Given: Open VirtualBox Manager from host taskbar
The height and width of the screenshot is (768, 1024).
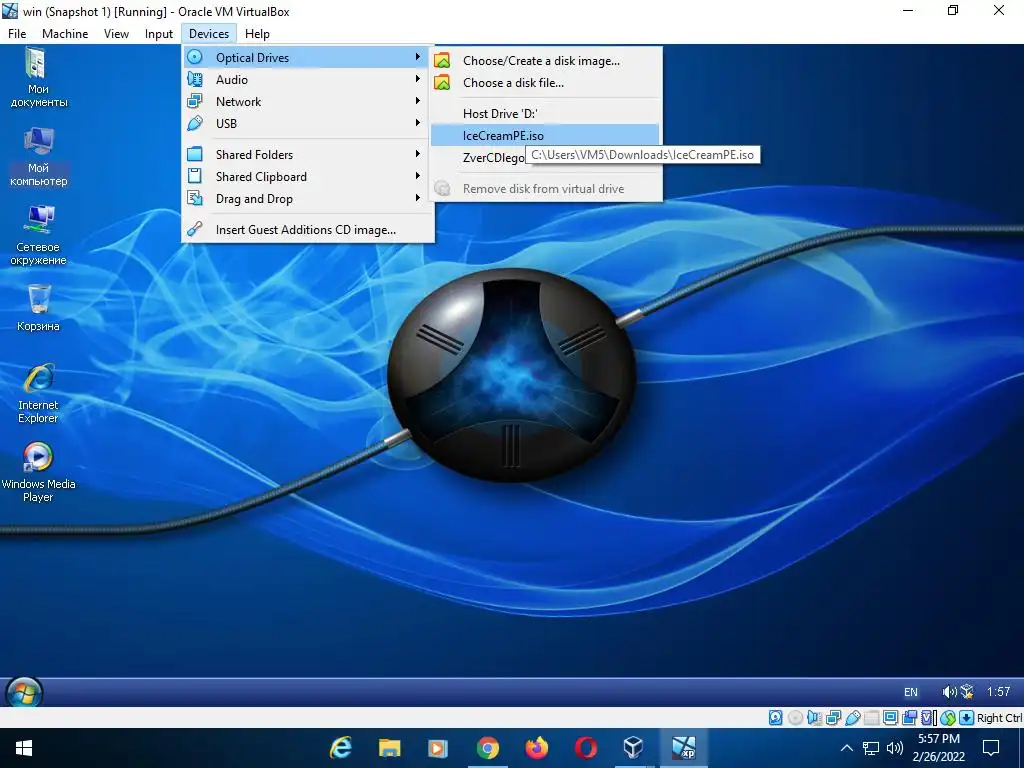Looking at the screenshot, I should (633, 748).
